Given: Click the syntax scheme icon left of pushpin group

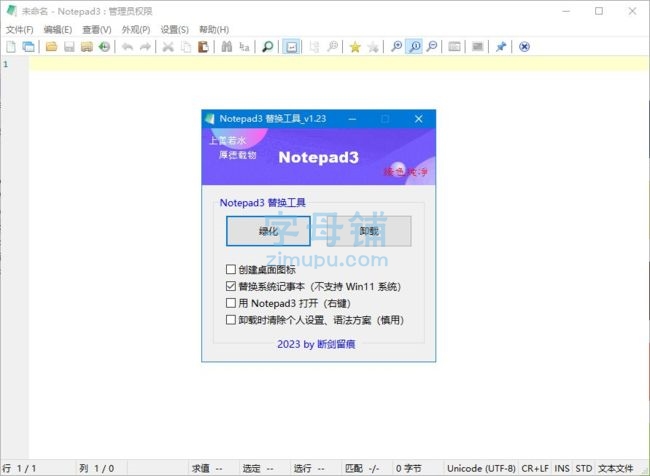Looking at the screenshot, I should [x=478, y=47].
